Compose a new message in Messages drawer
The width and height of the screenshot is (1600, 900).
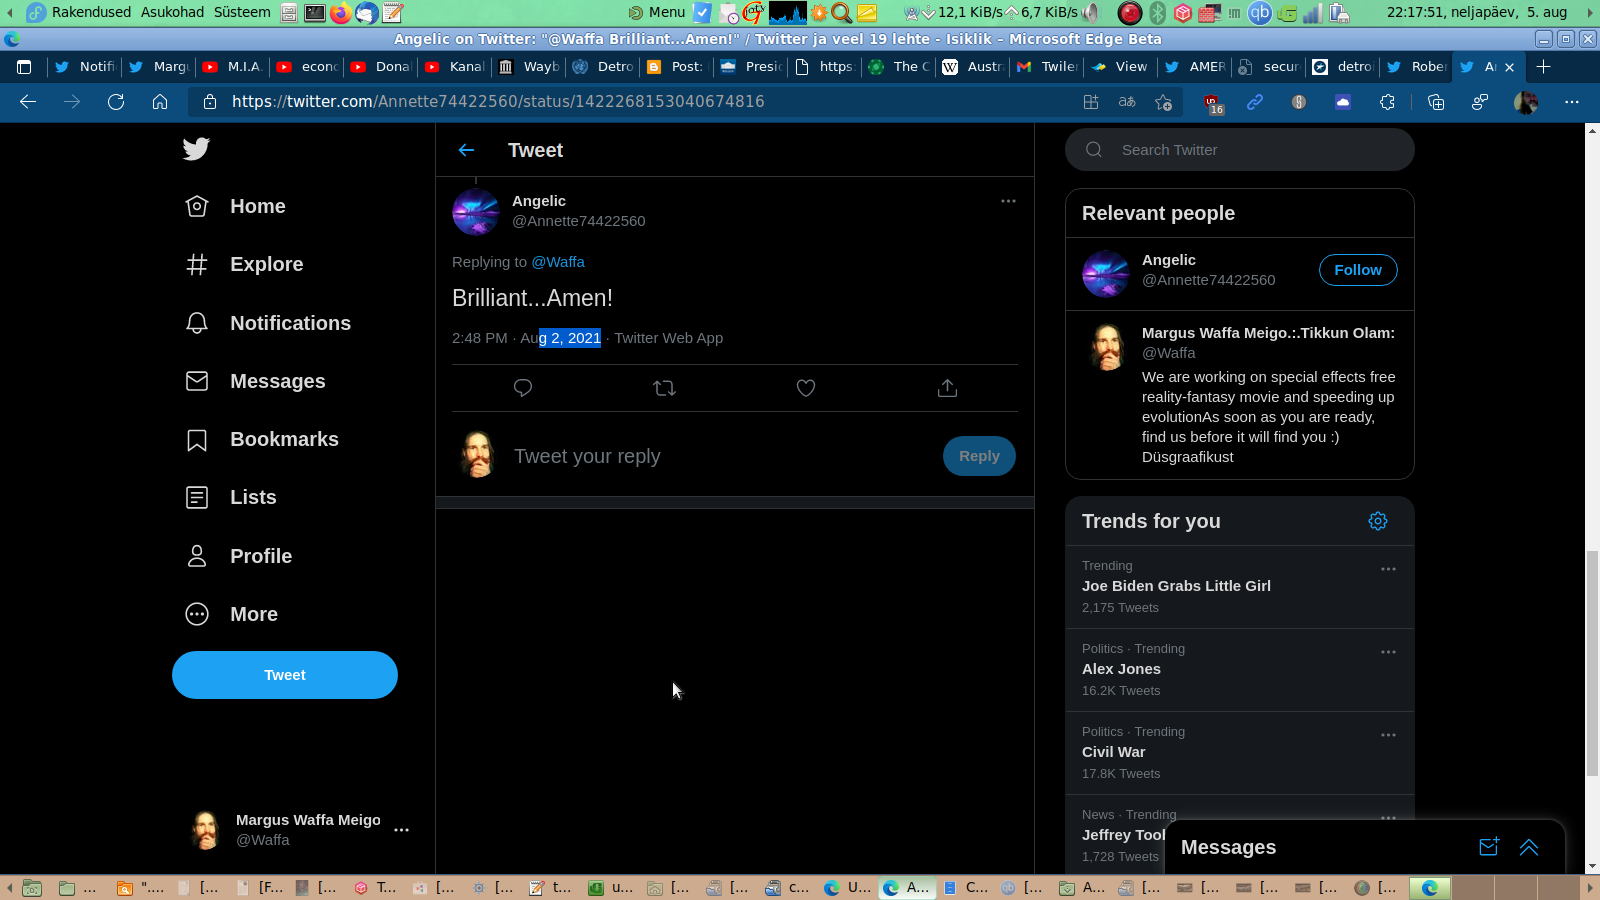coord(1489,847)
